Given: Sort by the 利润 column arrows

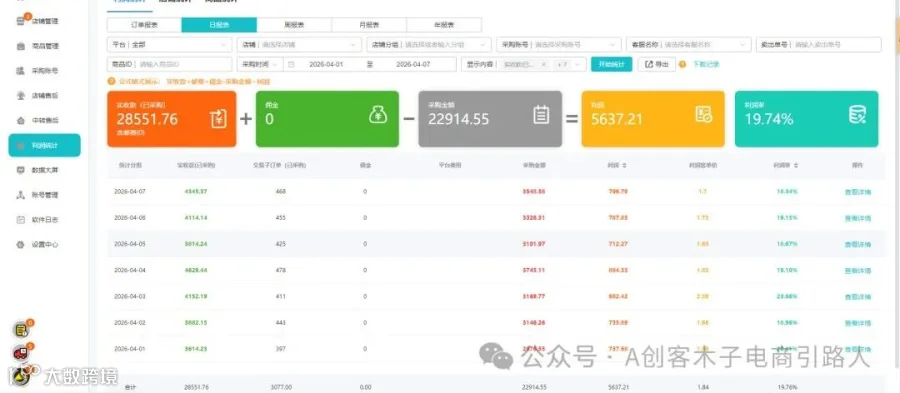Looking at the screenshot, I should (624, 165).
